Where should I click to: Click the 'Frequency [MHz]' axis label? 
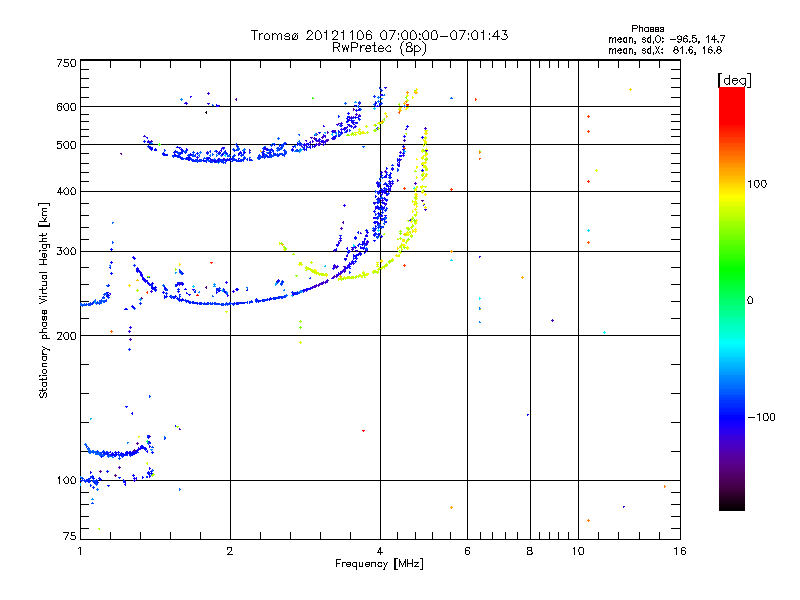[x=379, y=564]
